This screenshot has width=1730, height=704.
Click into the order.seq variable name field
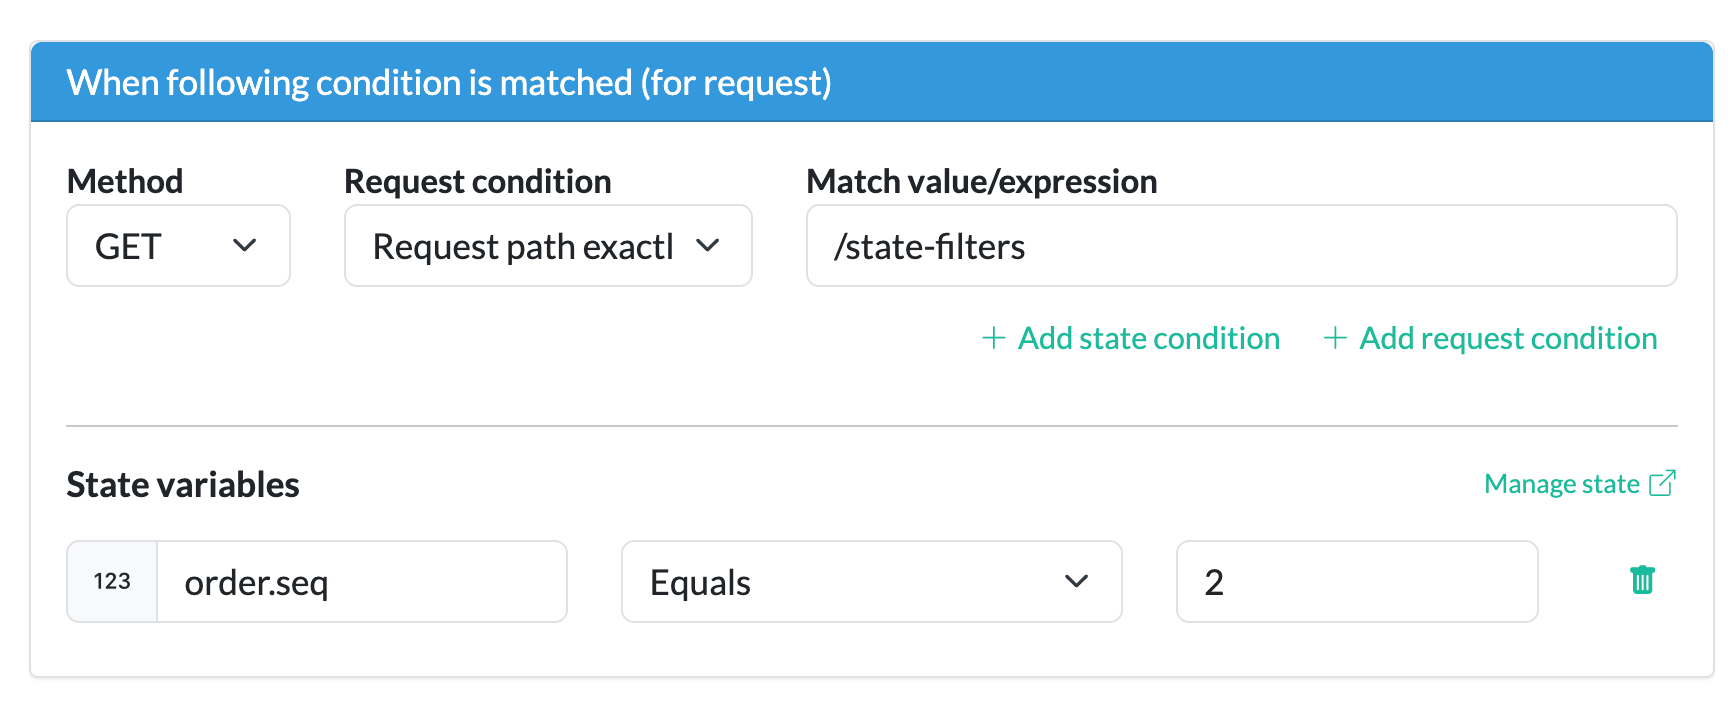tap(360, 582)
